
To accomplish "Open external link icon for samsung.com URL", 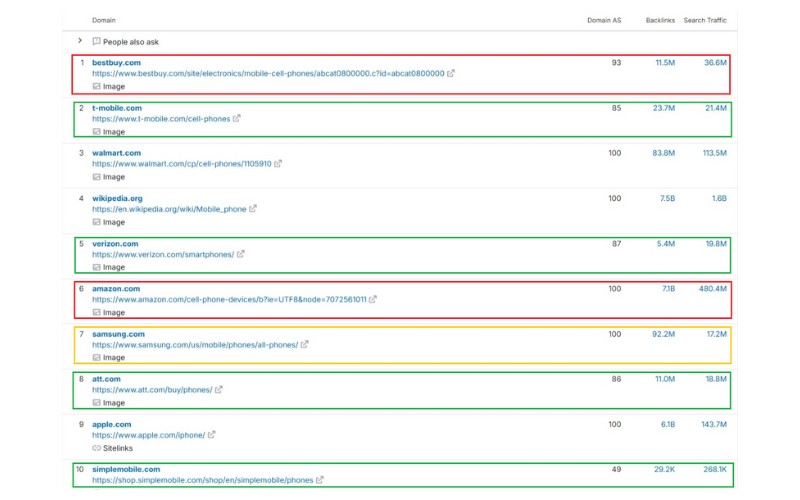I will [305, 344].
